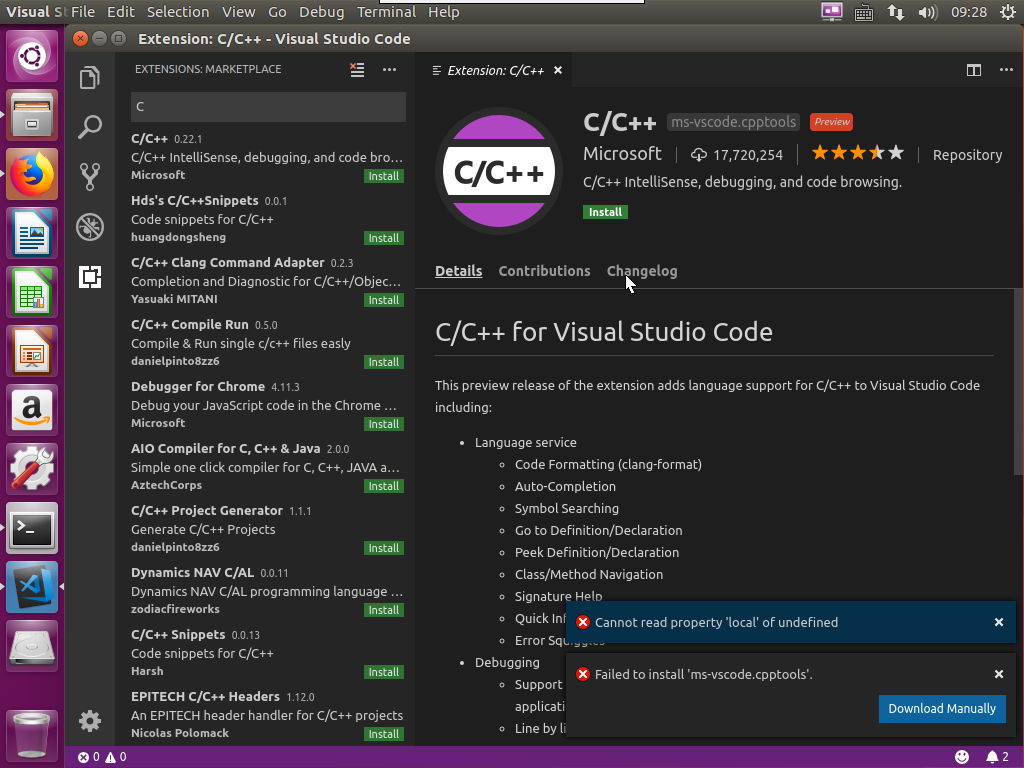Install Dynamics NAV C/AL extension

(383, 611)
